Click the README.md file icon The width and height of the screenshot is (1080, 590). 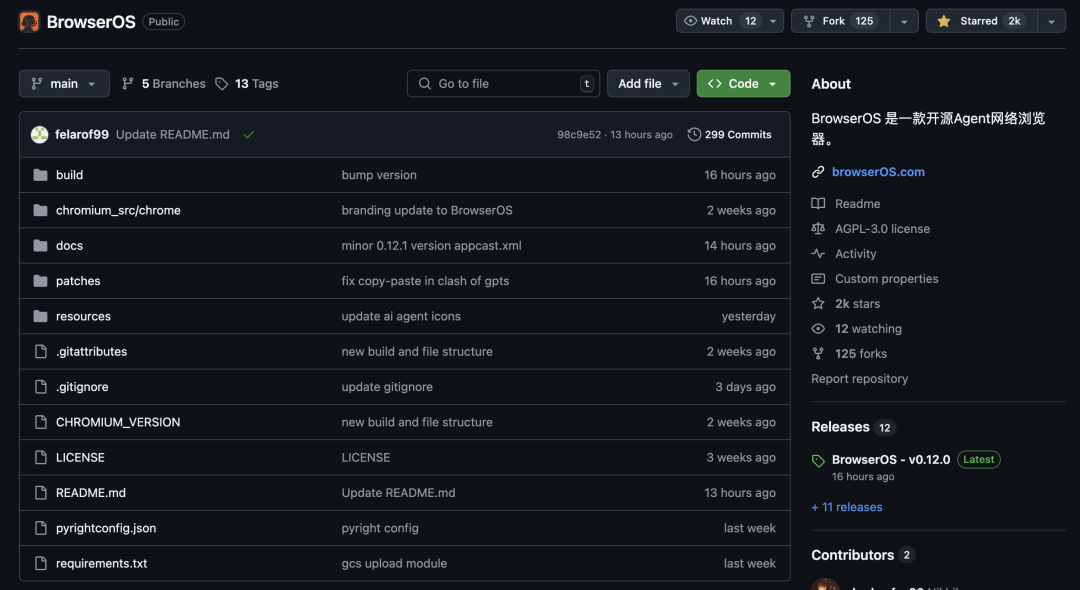(x=41, y=493)
